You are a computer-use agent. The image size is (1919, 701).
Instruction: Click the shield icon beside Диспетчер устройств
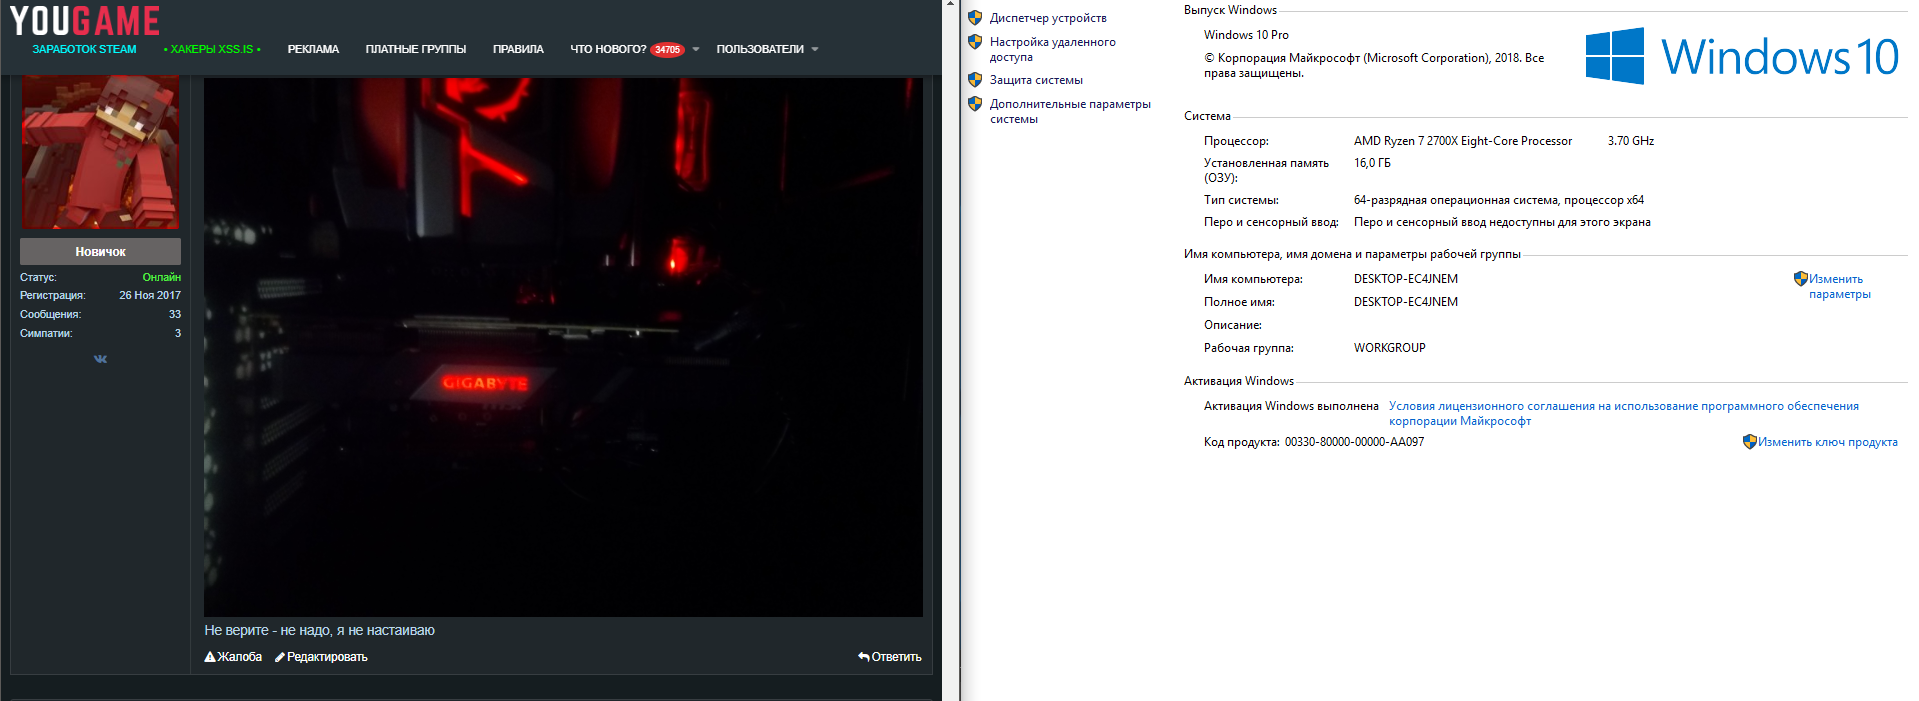point(975,18)
